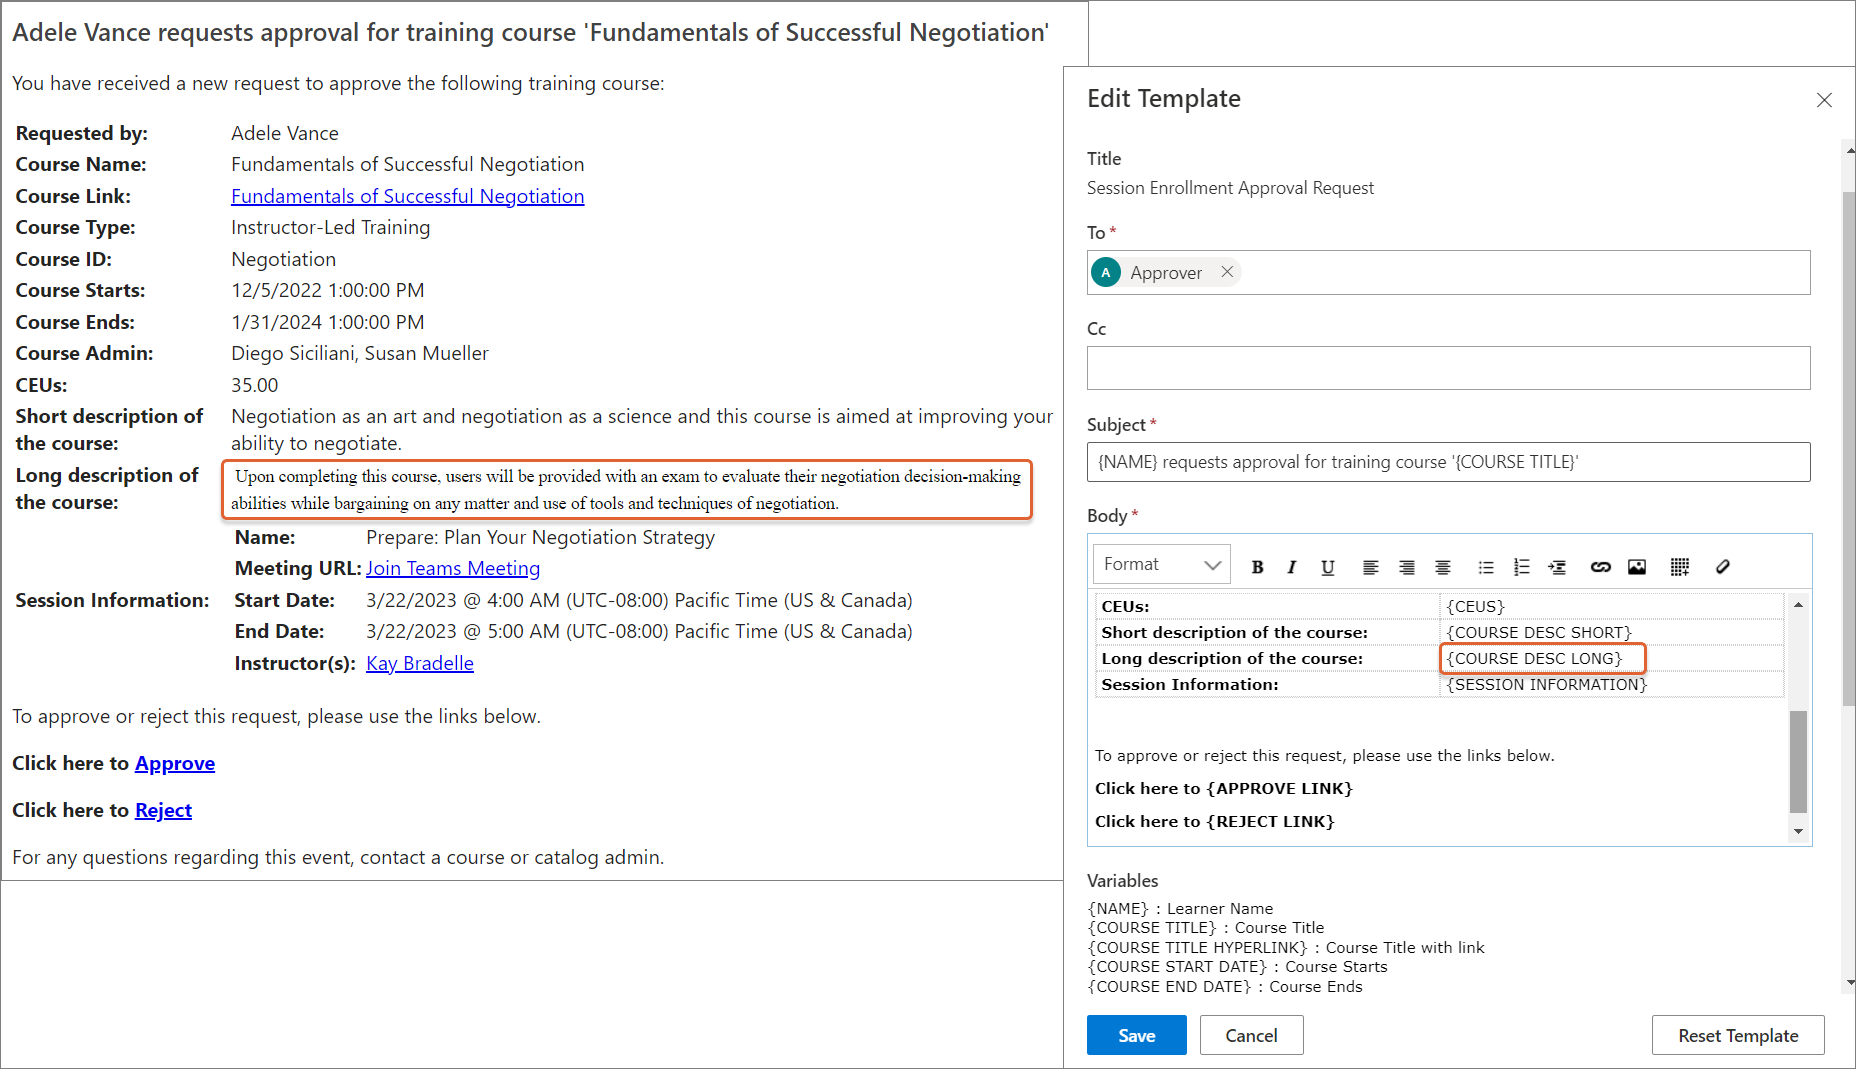Toggle underline formatting in body editor

click(1327, 567)
